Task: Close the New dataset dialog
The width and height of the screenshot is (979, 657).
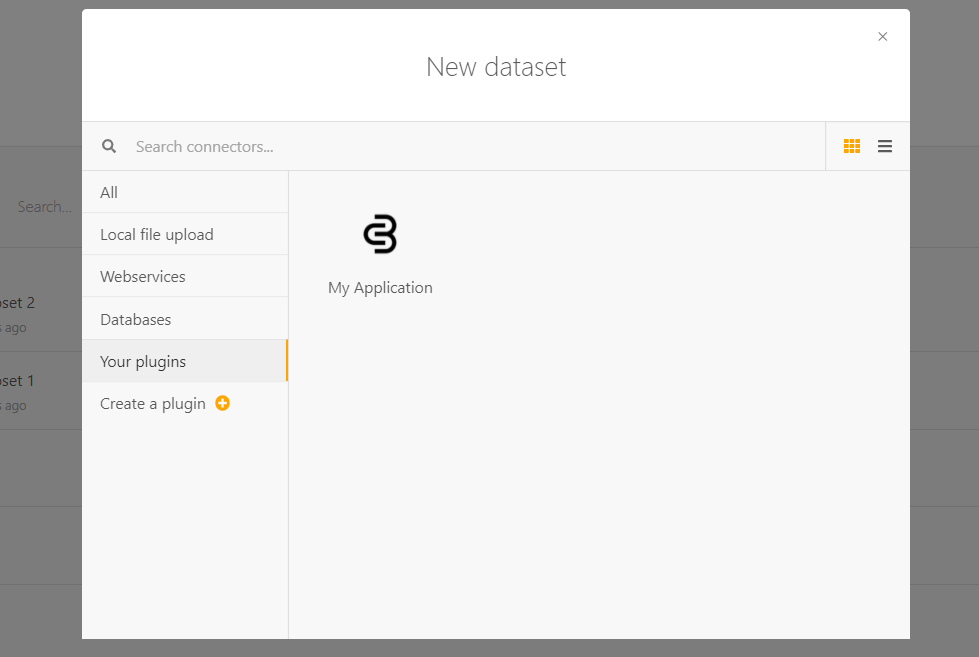Action: coord(882,37)
